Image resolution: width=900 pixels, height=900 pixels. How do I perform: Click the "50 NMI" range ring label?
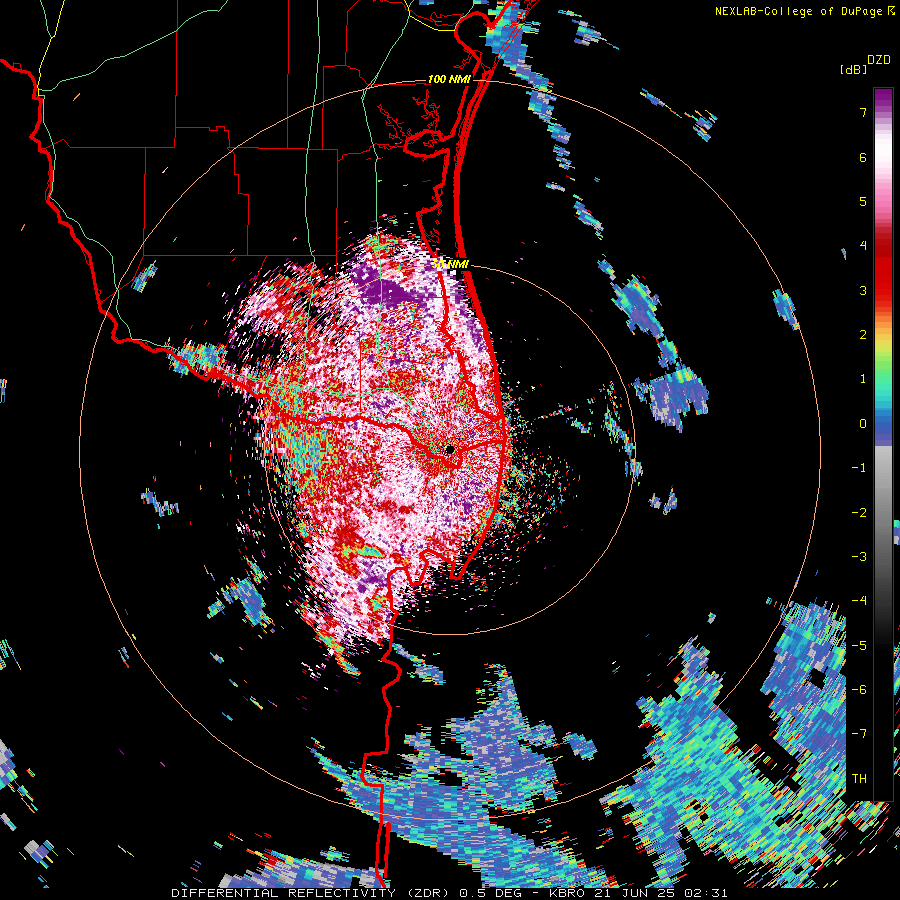pos(451,265)
